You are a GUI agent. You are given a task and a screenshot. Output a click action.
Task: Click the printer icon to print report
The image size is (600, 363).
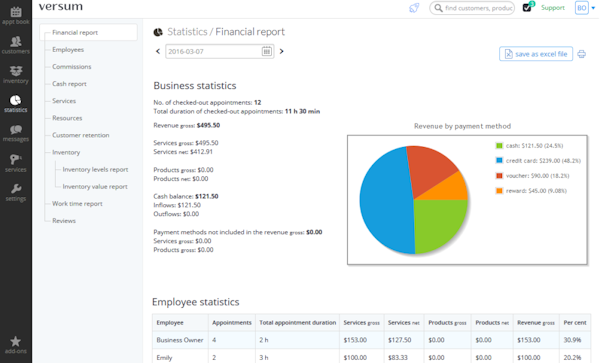pos(582,54)
